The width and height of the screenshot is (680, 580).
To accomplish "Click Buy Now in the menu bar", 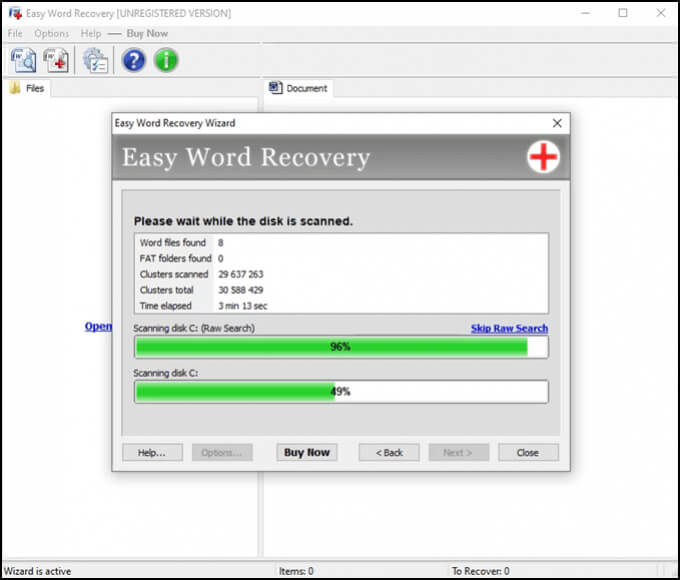I will pos(147,33).
